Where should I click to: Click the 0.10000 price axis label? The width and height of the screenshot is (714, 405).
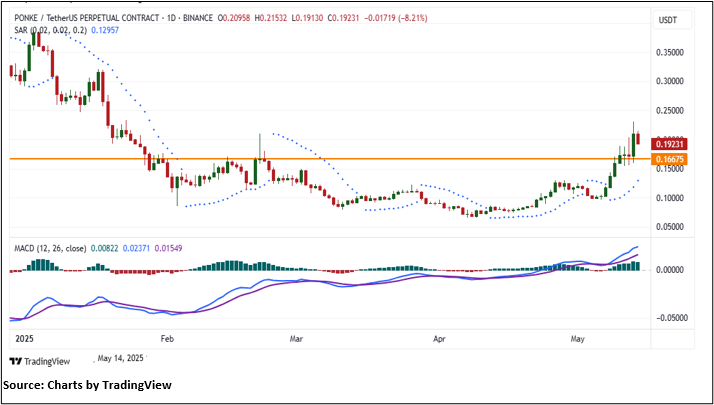coord(669,198)
